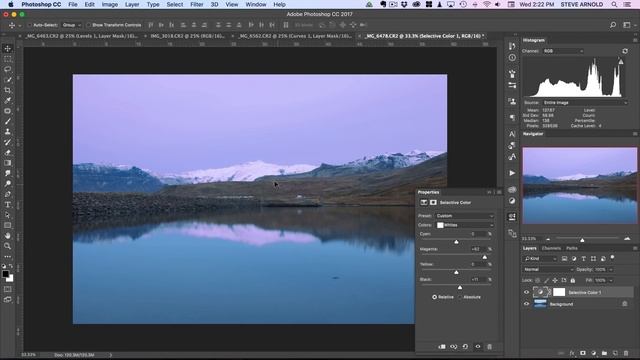
Task: Toggle layer filtering on or off
Action: [612, 258]
